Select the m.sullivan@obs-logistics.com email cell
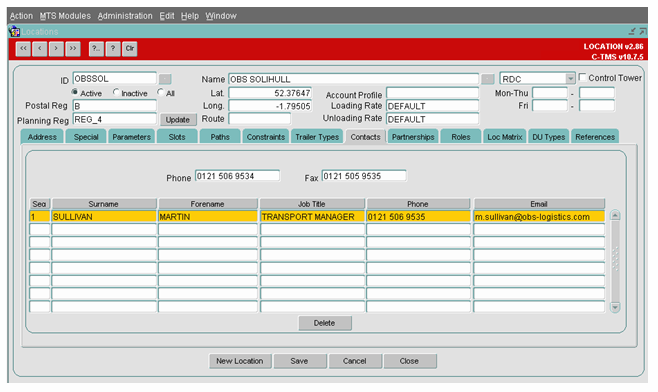 tap(539, 217)
